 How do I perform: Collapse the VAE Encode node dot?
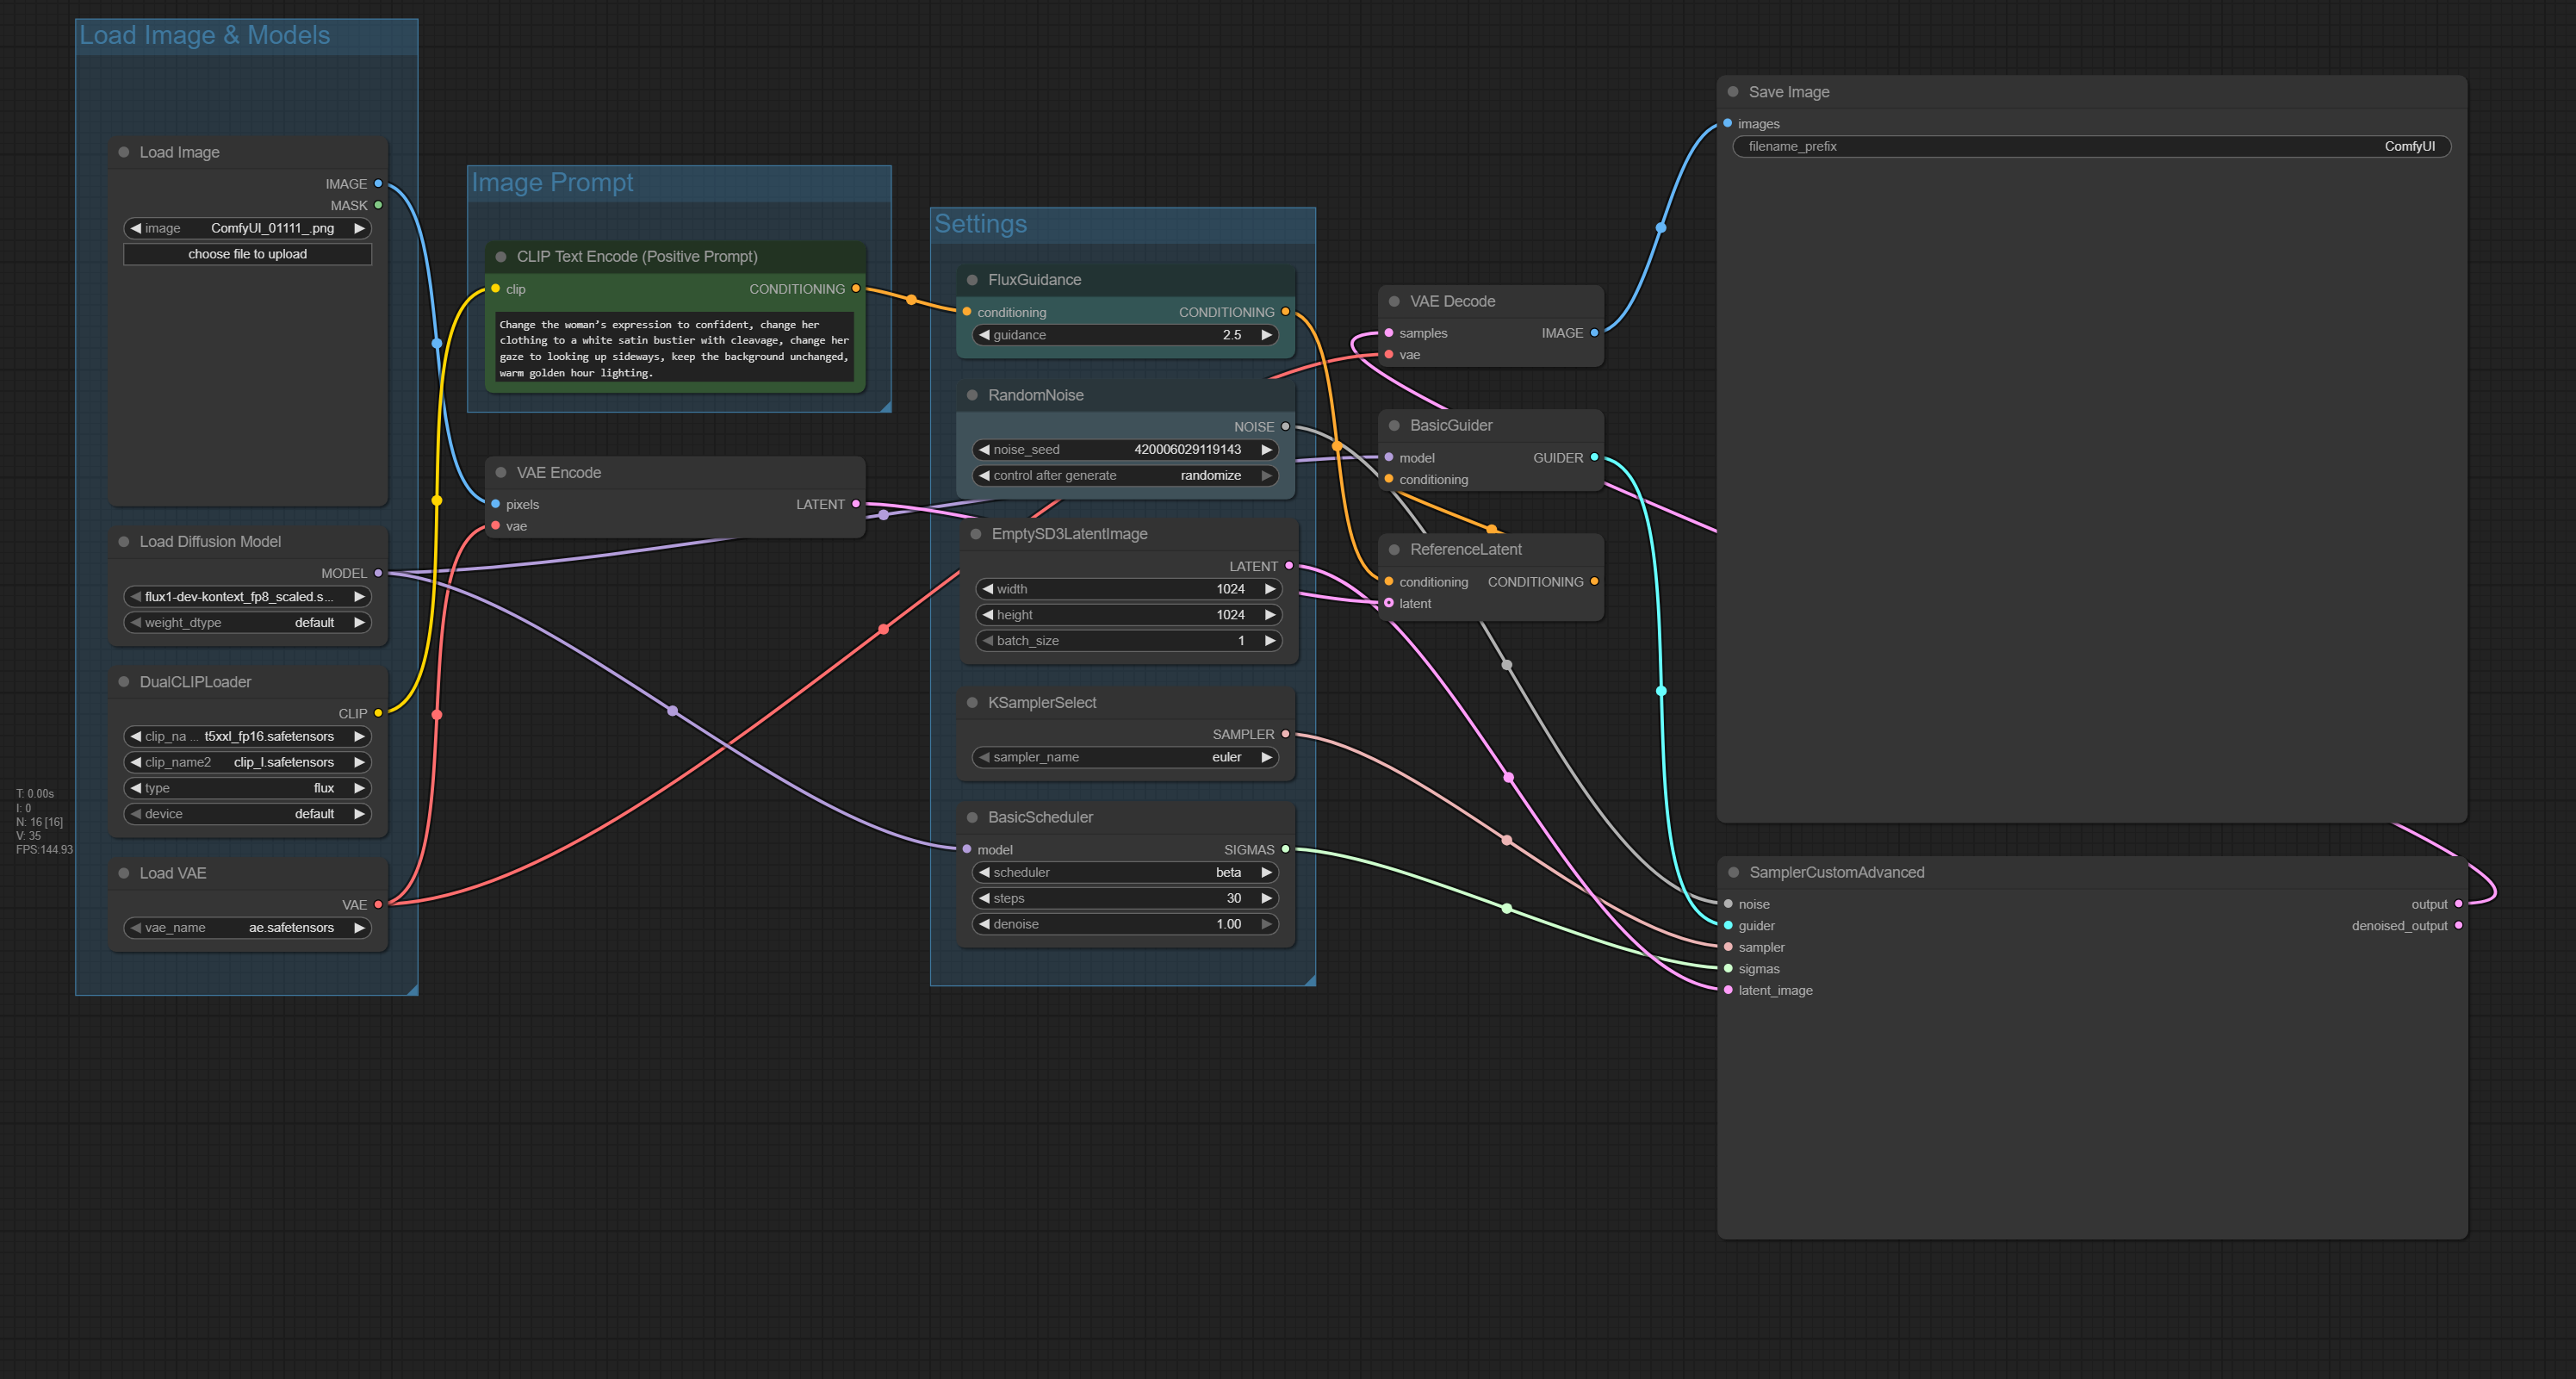pos(501,472)
